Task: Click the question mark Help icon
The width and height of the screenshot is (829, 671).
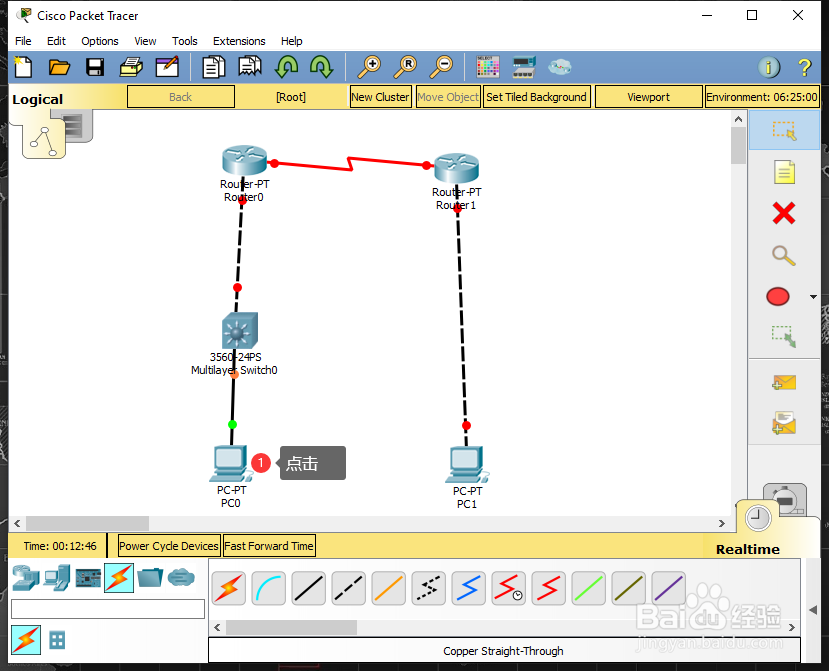Action: coord(805,67)
